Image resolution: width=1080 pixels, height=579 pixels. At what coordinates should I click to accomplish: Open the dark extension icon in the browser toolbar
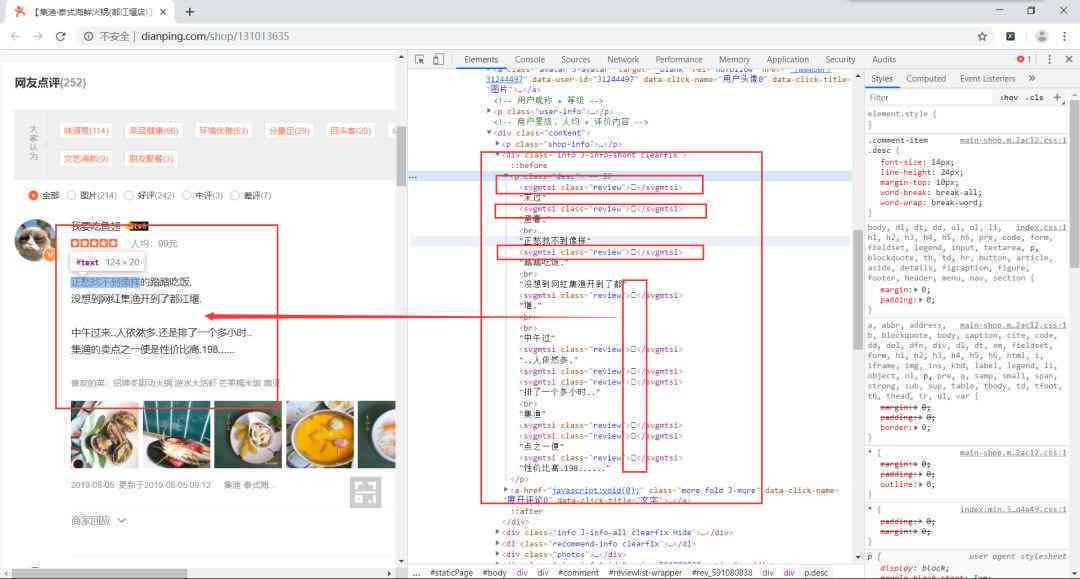click(x=1010, y=36)
